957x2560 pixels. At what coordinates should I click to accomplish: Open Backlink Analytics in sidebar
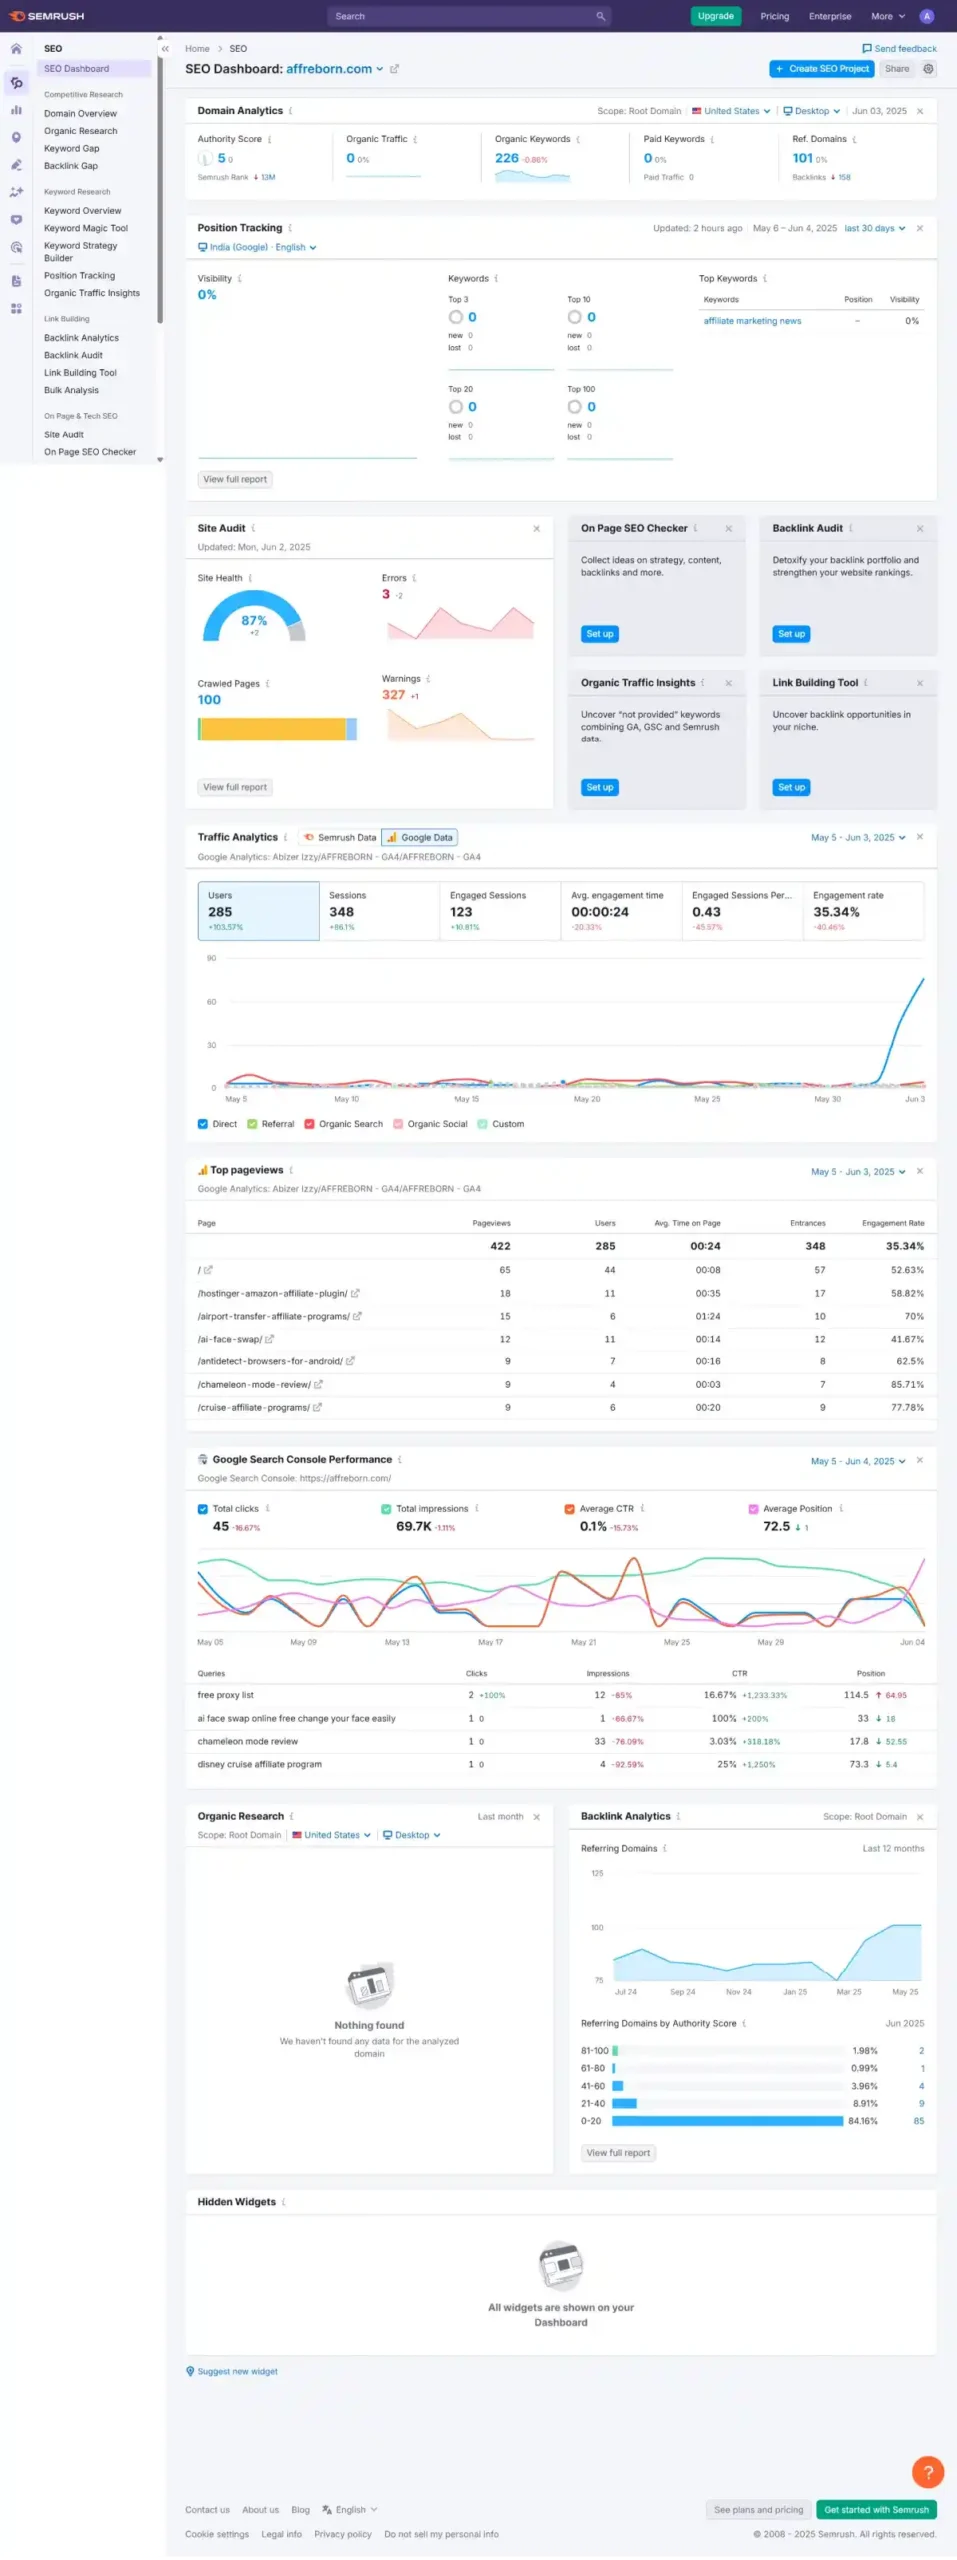pyautogui.click(x=81, y=338)
